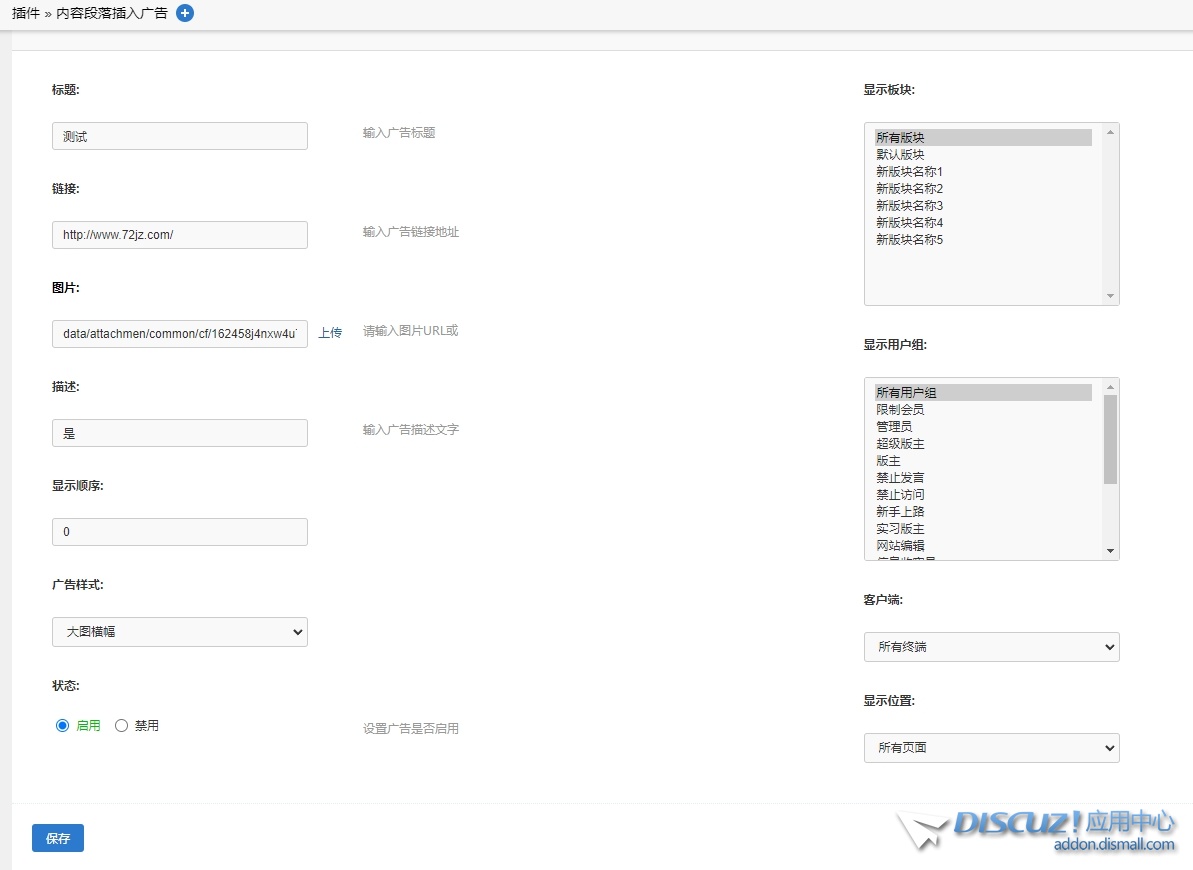Expand the 显示位置 dropdown
Screen dimensions: 1193x870
point(991,747)
